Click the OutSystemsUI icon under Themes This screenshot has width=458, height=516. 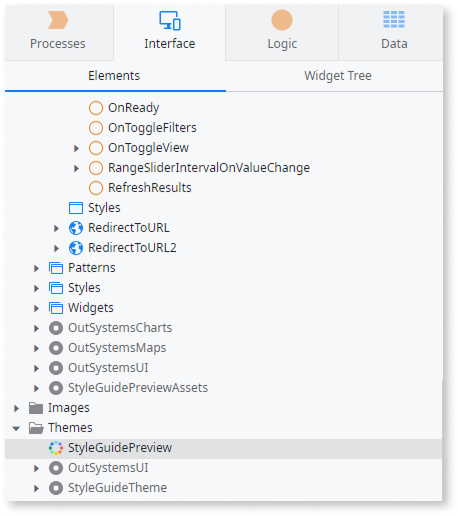tap(56, 468)
